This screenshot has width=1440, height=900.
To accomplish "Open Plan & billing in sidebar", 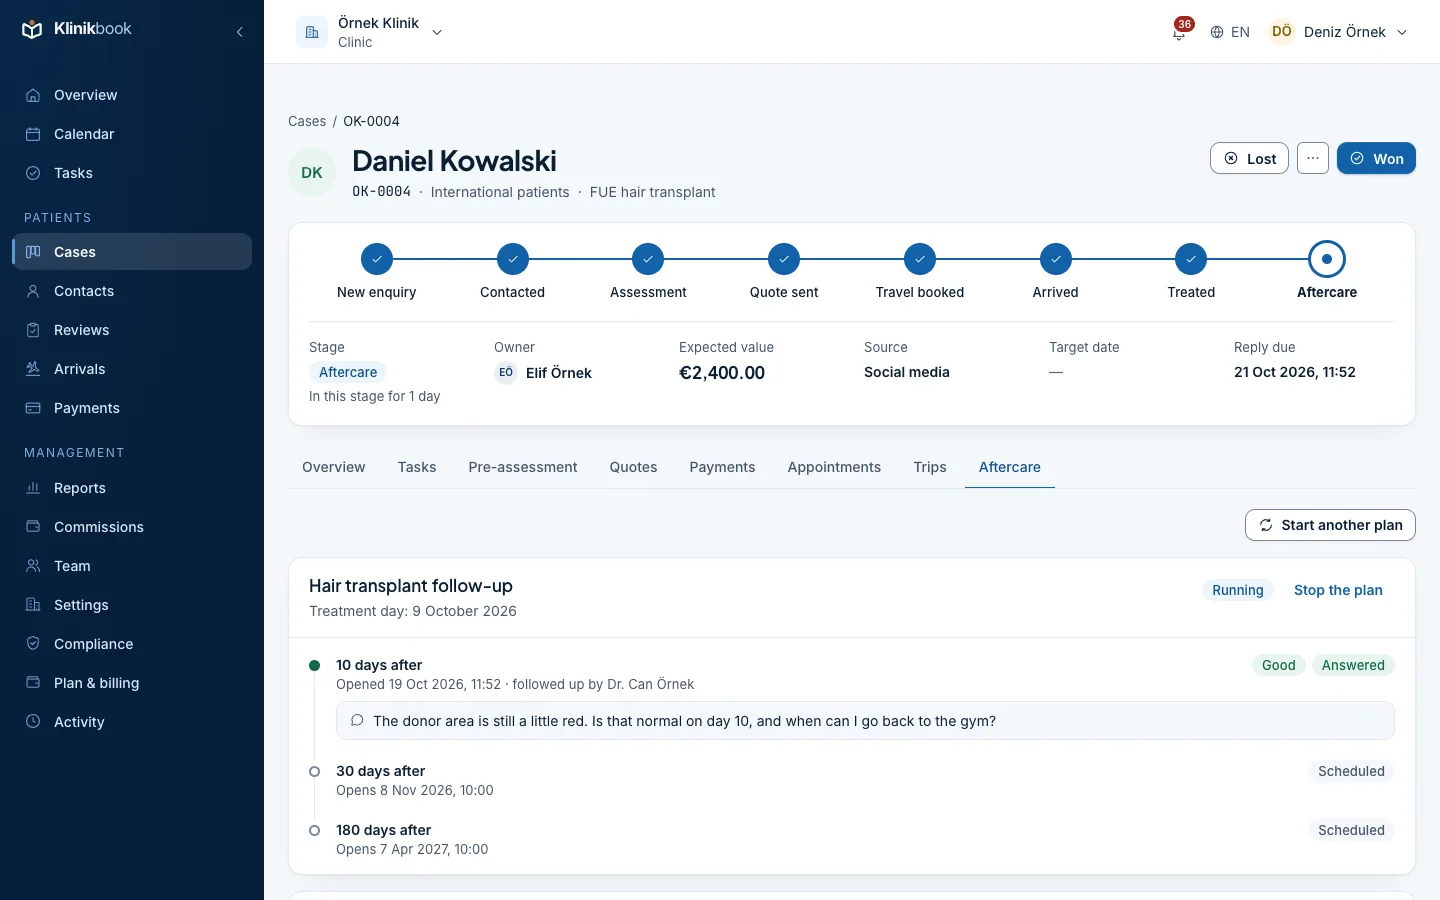I will tap(132, 683).
